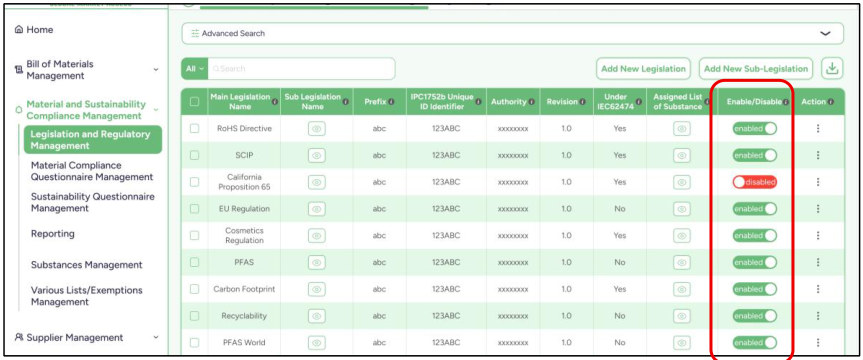Click Add New Legislation button
Viewport: 863px width, 360px height.
coord(643,69)
